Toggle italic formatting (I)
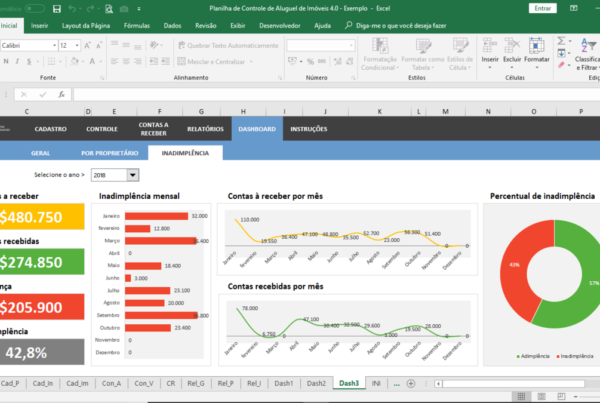Viewport: 600px width, 403px height. pos(17,61)
